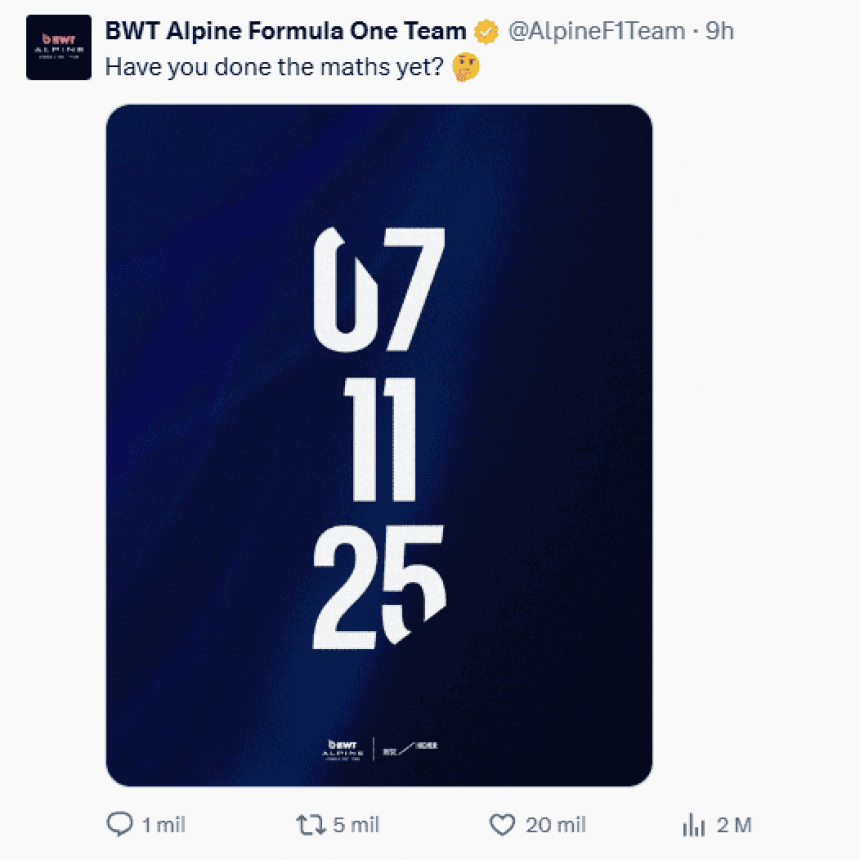
Task: Select the BWT Alpine profile avatar
Action: click(x=58, y=48)
